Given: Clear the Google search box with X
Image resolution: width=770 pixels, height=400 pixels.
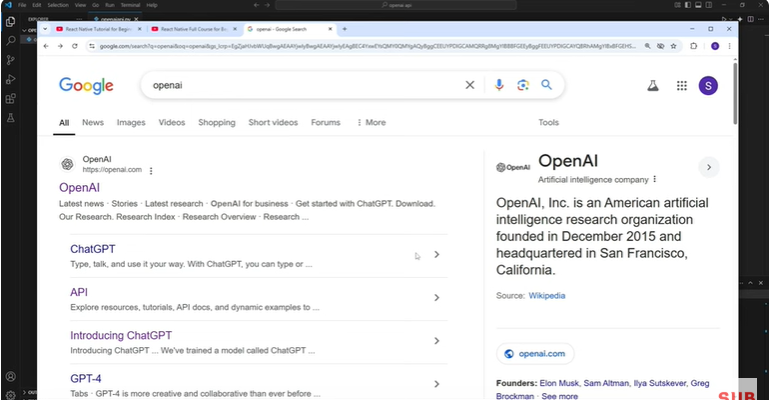Looking at the screenshot, I should (x=470, y=85).
